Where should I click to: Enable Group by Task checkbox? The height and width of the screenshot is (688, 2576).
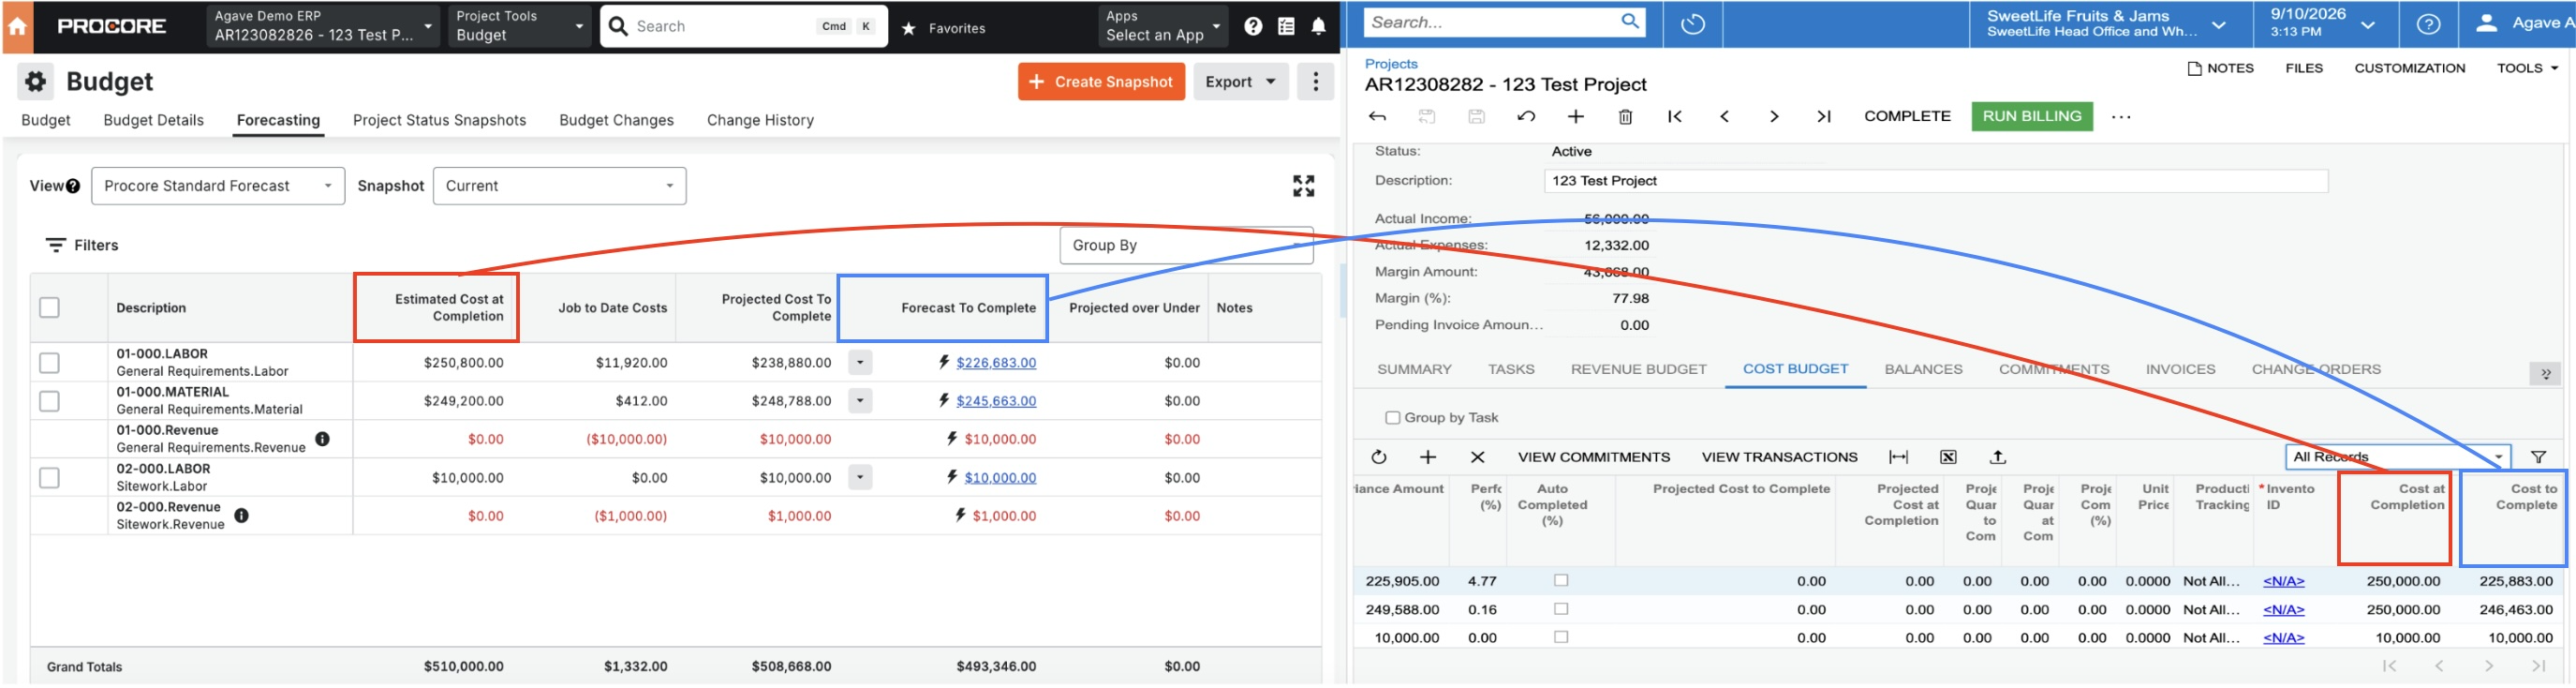1391,418
